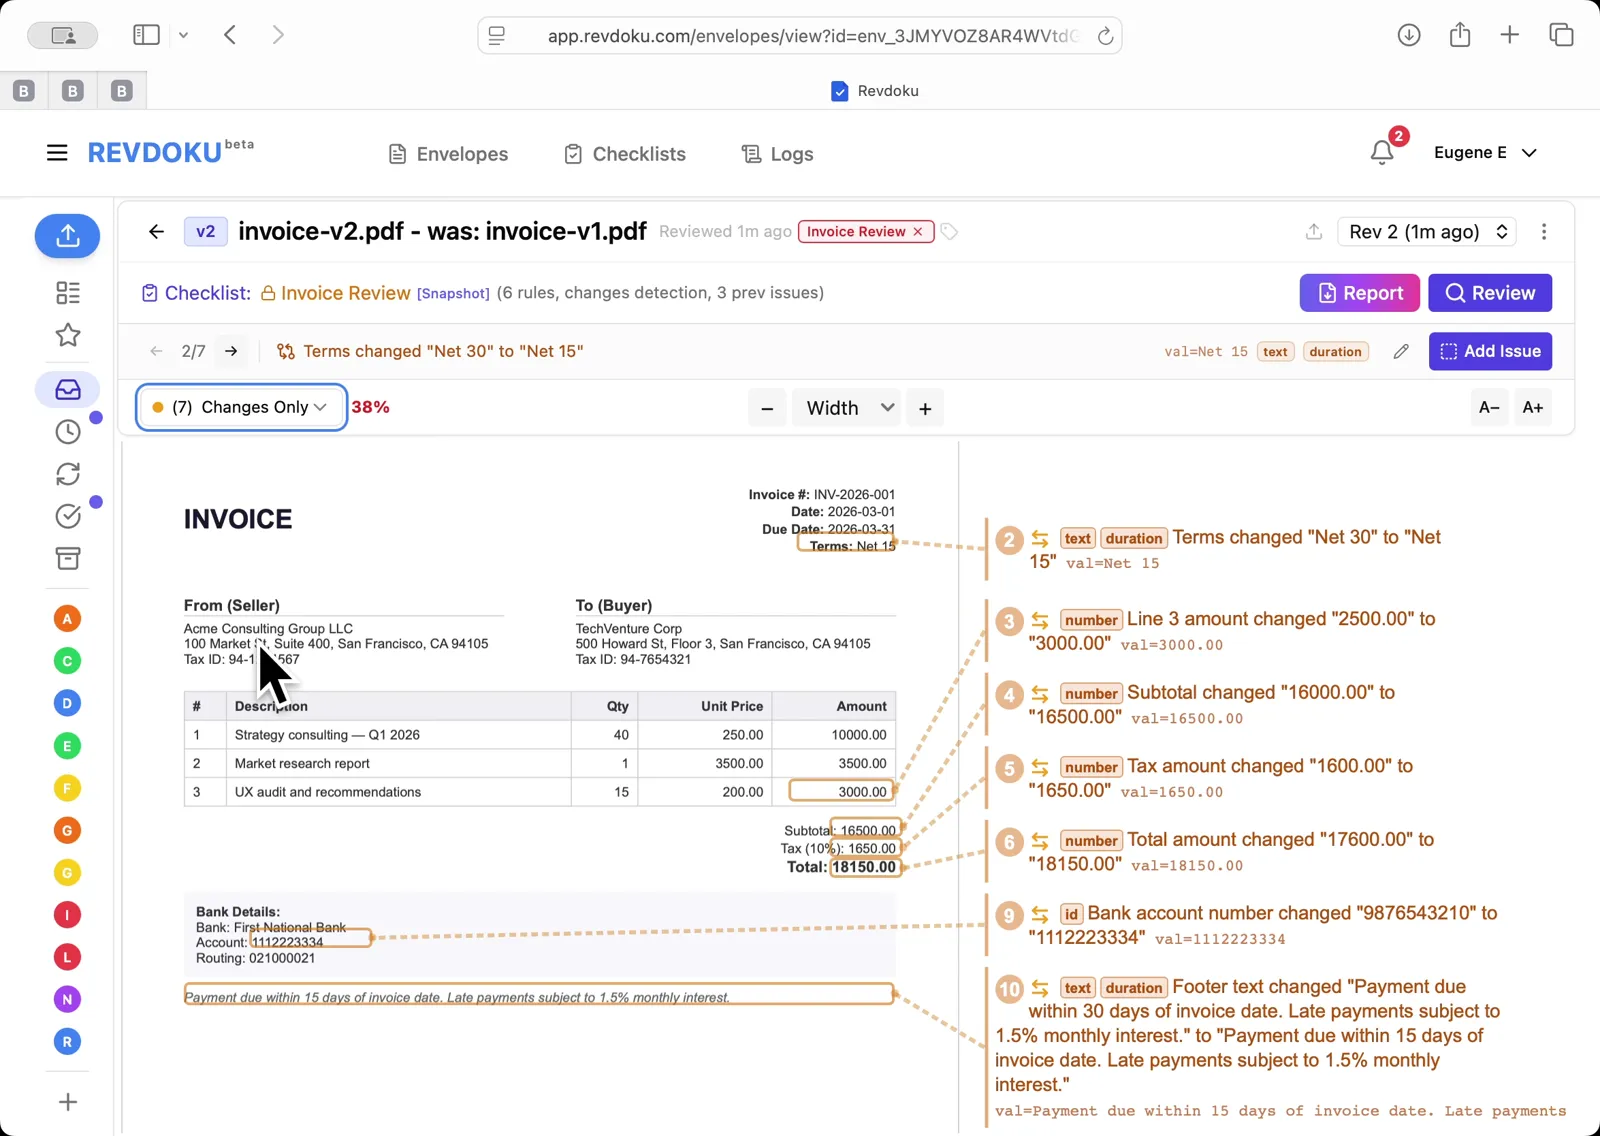Click the dashboard grid icon in the sidebar
The height and width of the screenshot is (1136, 1600).
(67, 292)
